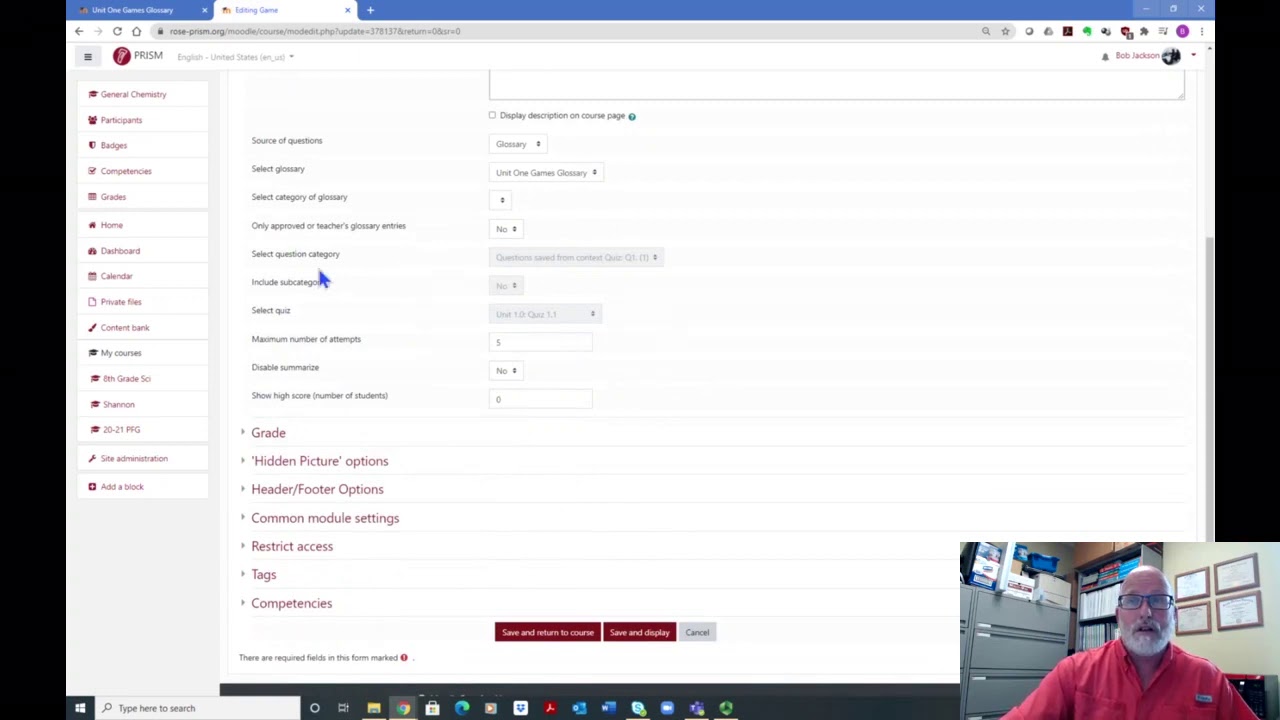The image size is (1280, 720).
Task: Open the notifications bell icon
Action: pyautogui.click(x=1105, y=56)
